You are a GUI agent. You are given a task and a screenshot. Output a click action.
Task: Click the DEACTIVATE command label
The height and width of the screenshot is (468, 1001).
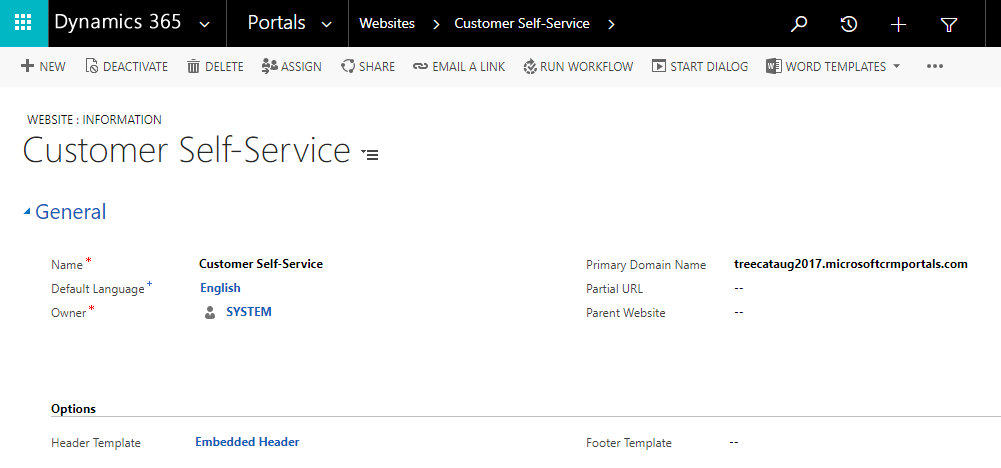[x=135, y=66]
